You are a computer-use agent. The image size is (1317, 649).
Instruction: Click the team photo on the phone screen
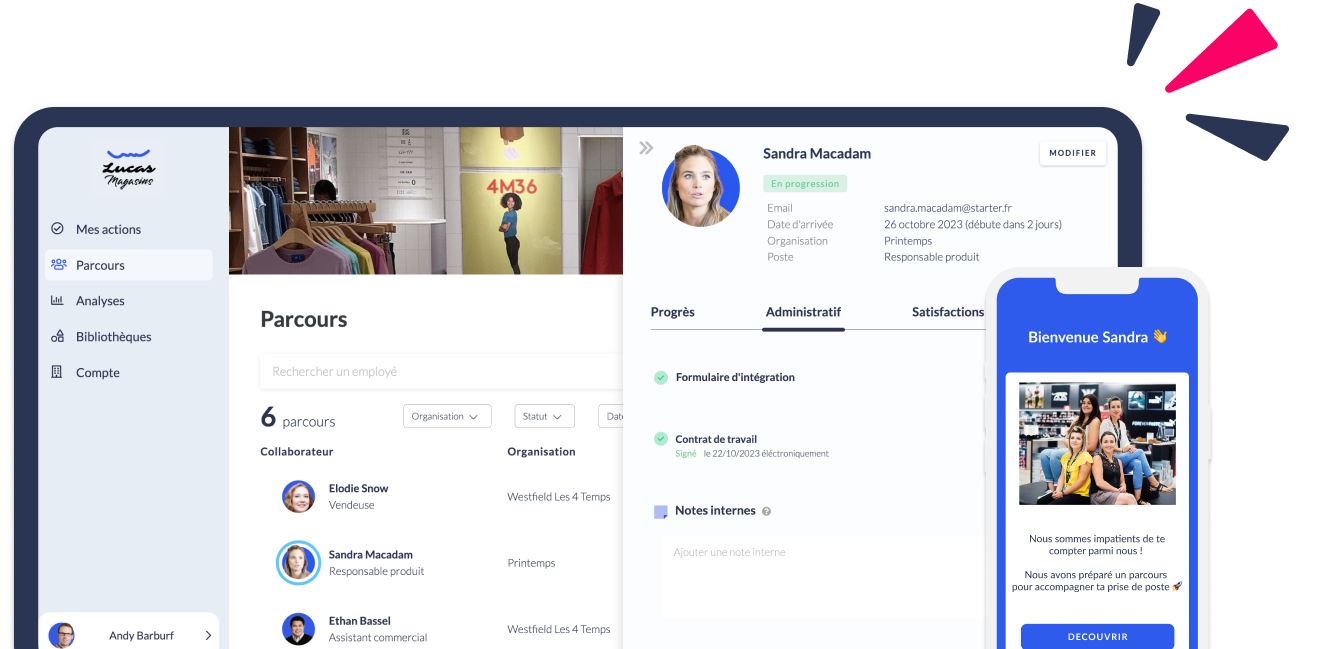1097,443
